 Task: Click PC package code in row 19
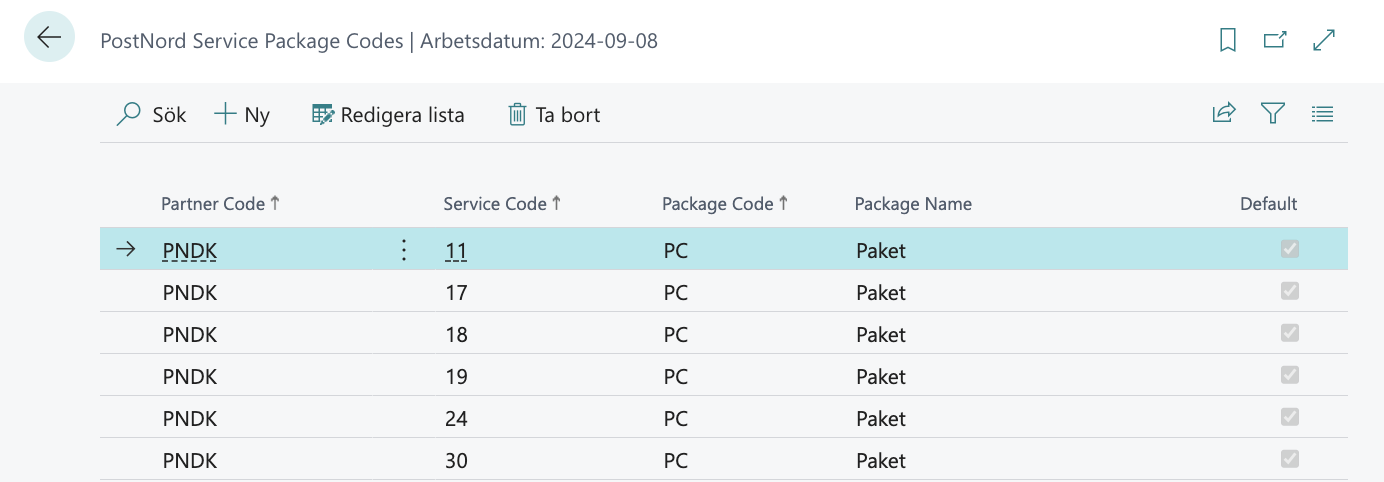pos(676,377)
